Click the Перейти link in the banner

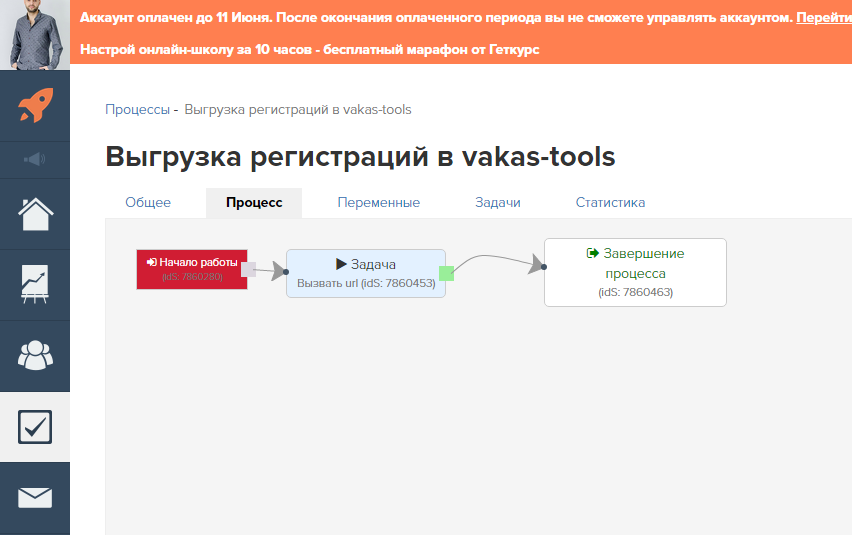pos(823,18)
